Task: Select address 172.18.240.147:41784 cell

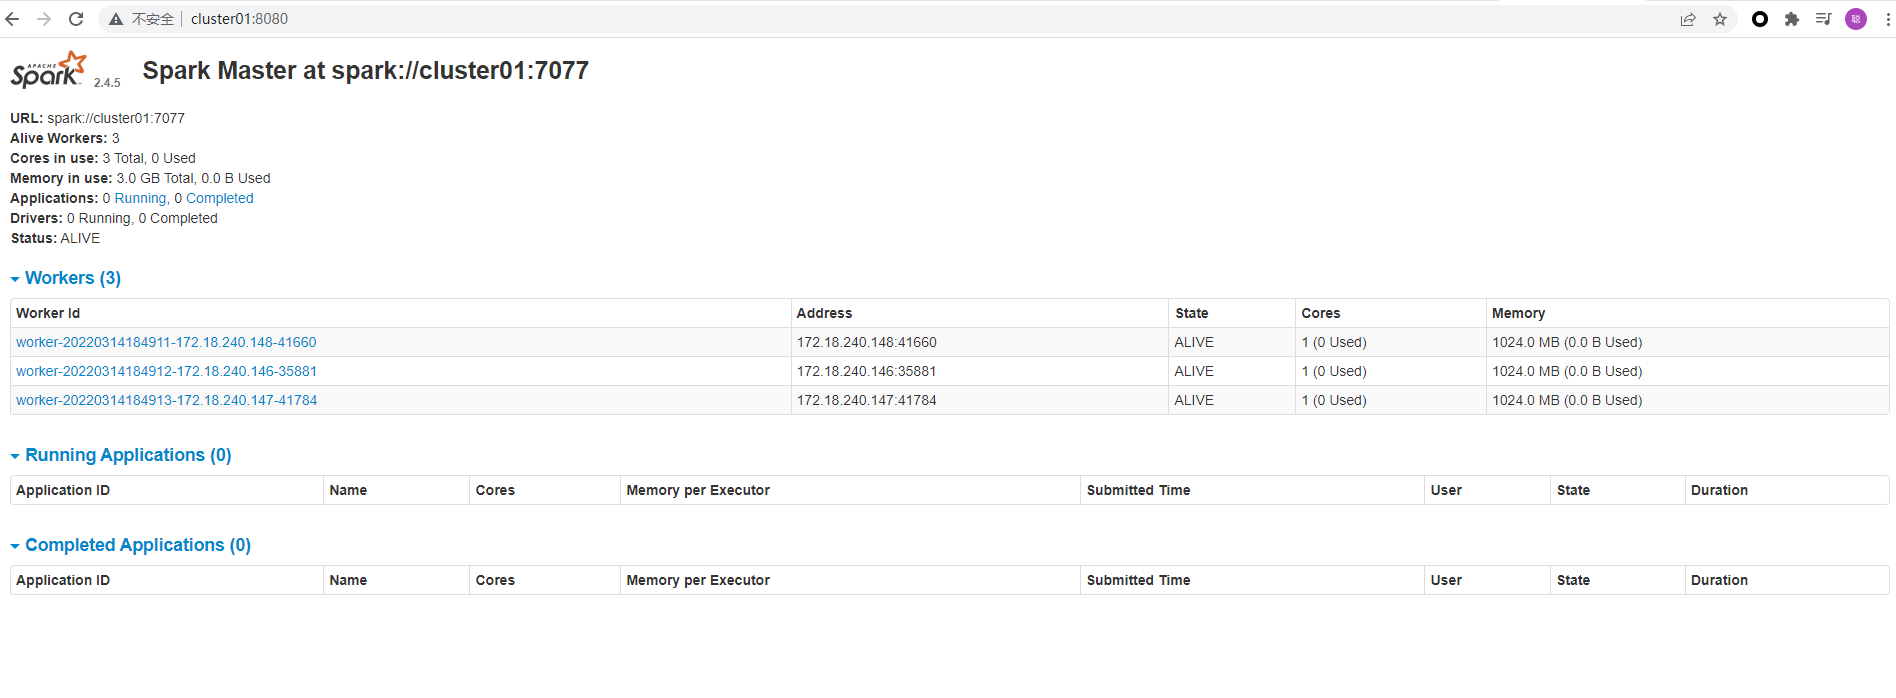Action: tap(979, 400)
